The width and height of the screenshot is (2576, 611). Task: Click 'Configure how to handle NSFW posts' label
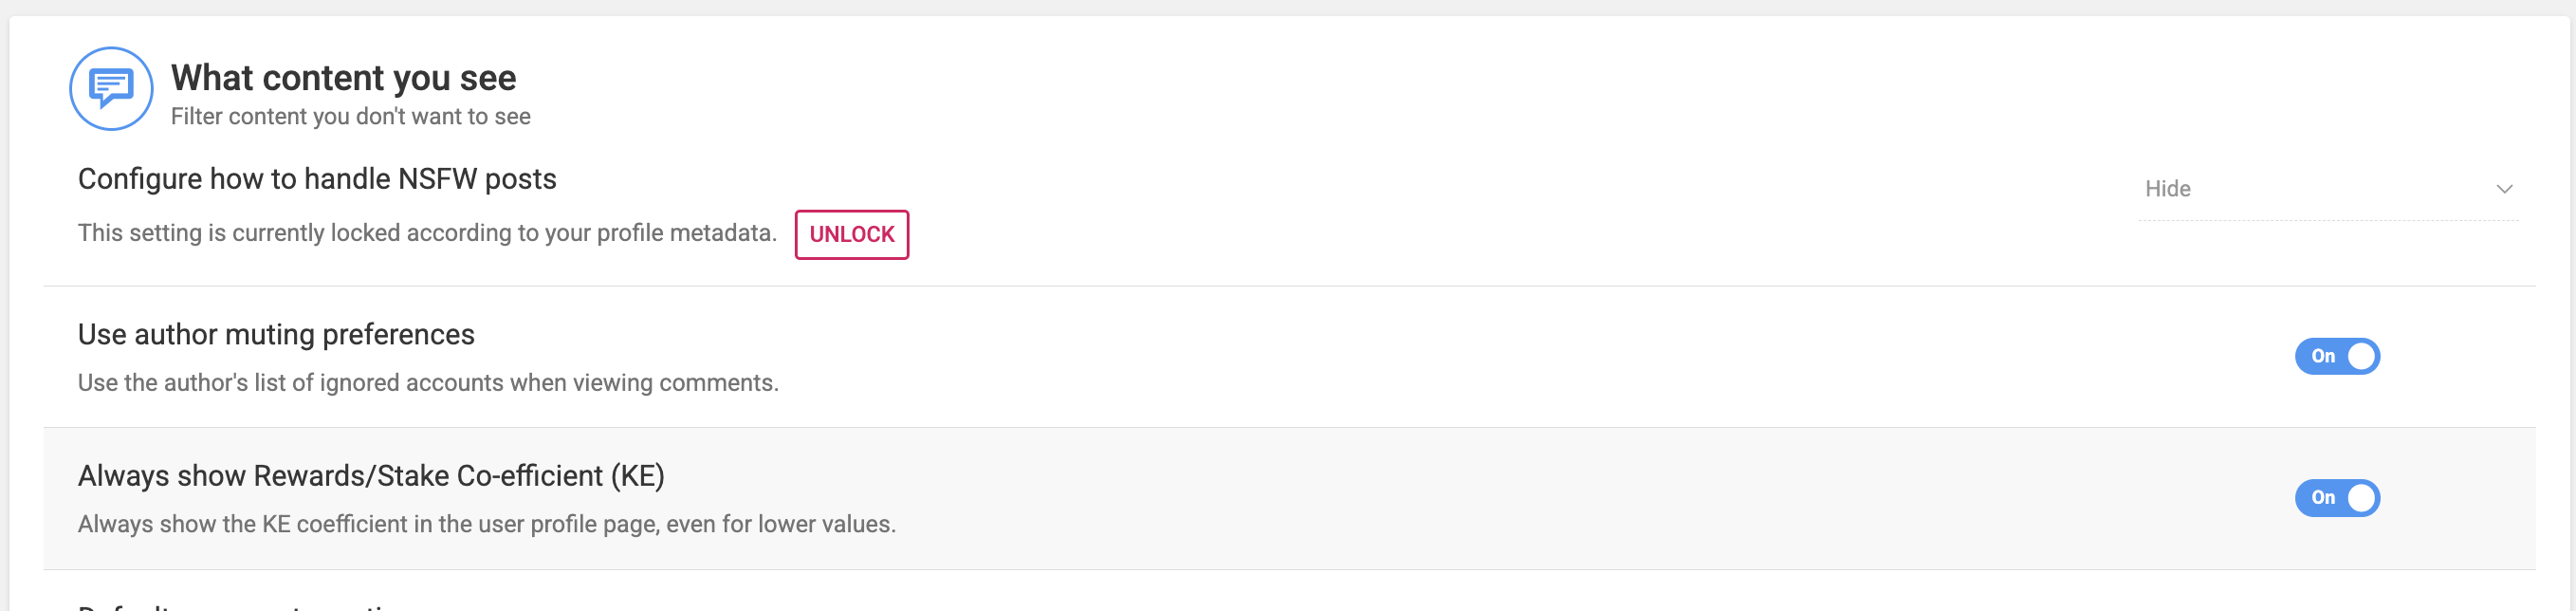click(317, 179)
